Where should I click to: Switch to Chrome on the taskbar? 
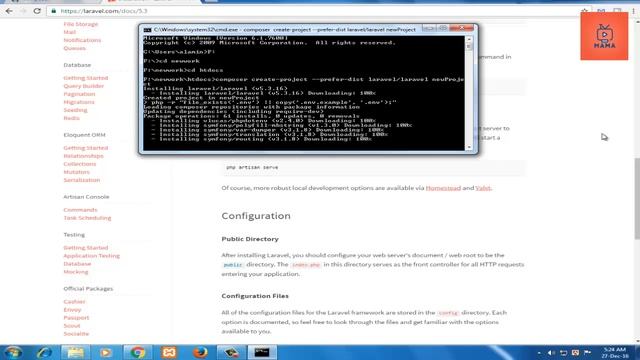(137, 352)
